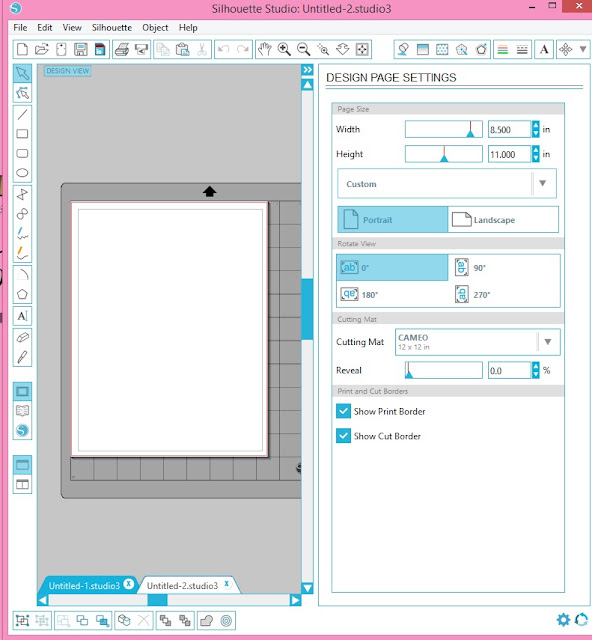Viewport: 592px width, 640px height.
Task: Open the Silhouette Online Store icon
Action: [x=22, y=430]
